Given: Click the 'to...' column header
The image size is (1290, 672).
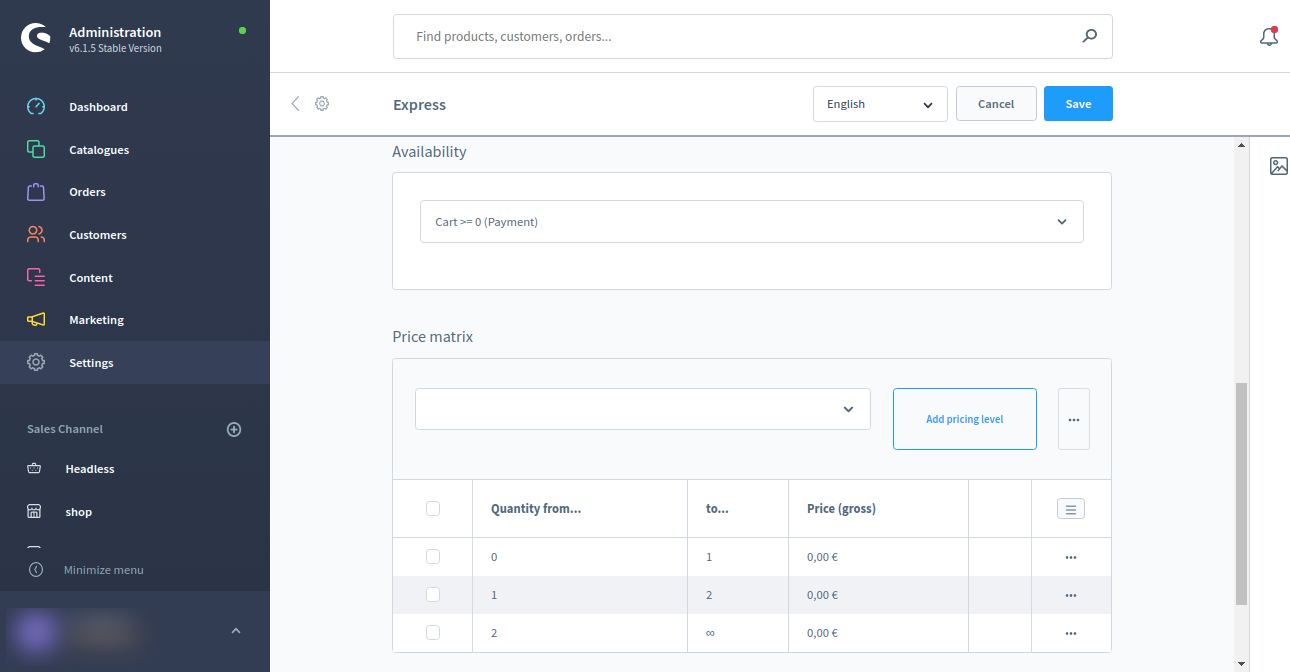Looking at the screenshot, I should click(x=717, y=509).
